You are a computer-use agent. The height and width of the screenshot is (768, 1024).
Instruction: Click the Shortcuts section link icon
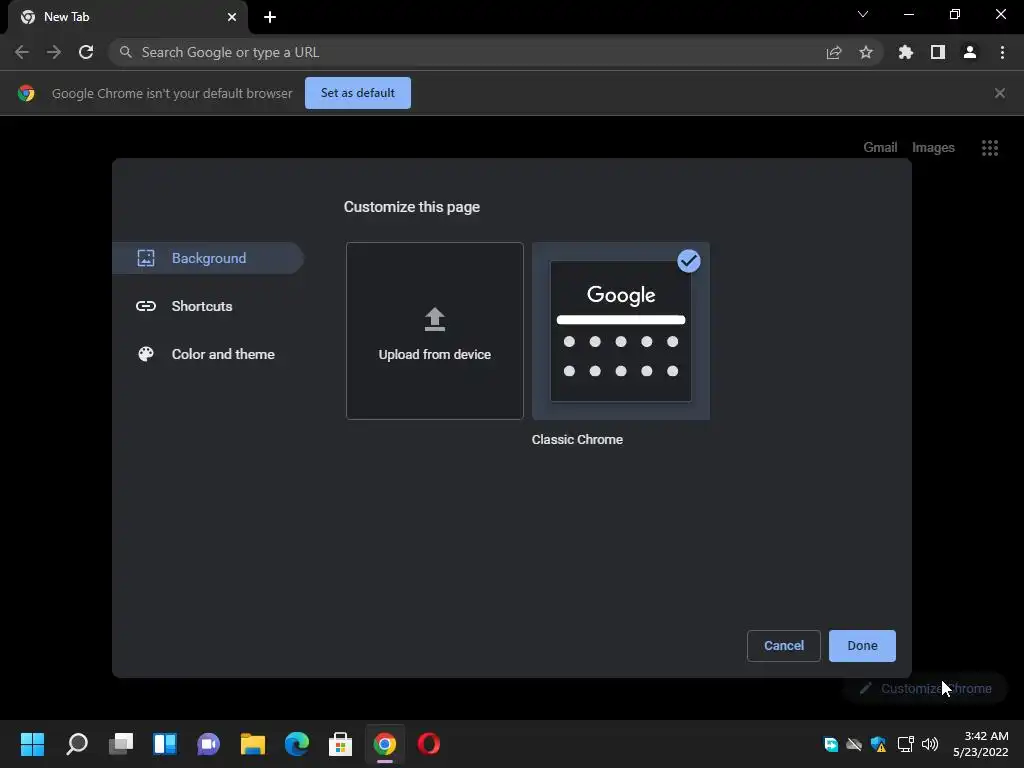(146, 306)
